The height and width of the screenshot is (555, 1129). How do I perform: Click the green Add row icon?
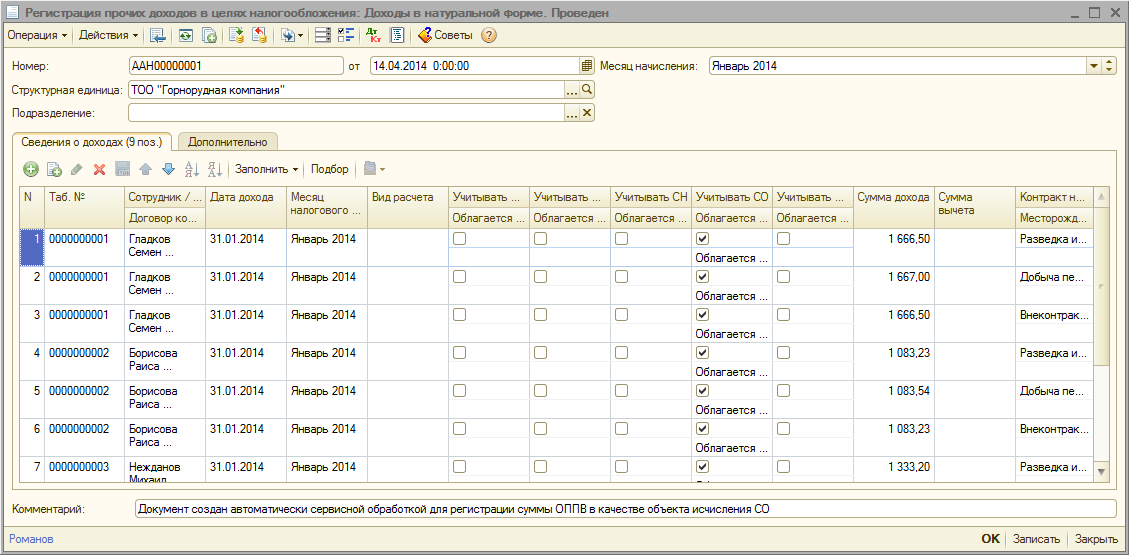[30, 169]
